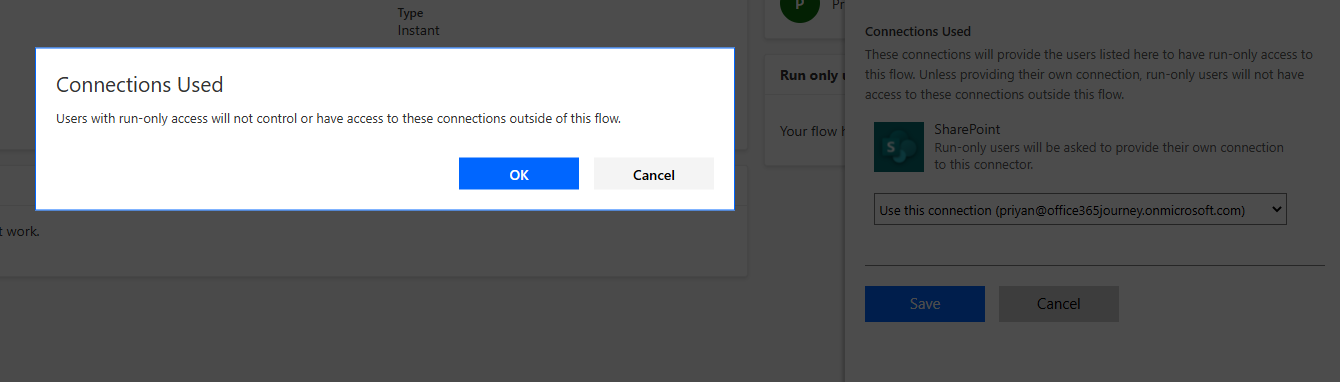This screenshot has height=382, width=1340.
Task: Save the run-only connection settings
Action: (x=925, y=304)
